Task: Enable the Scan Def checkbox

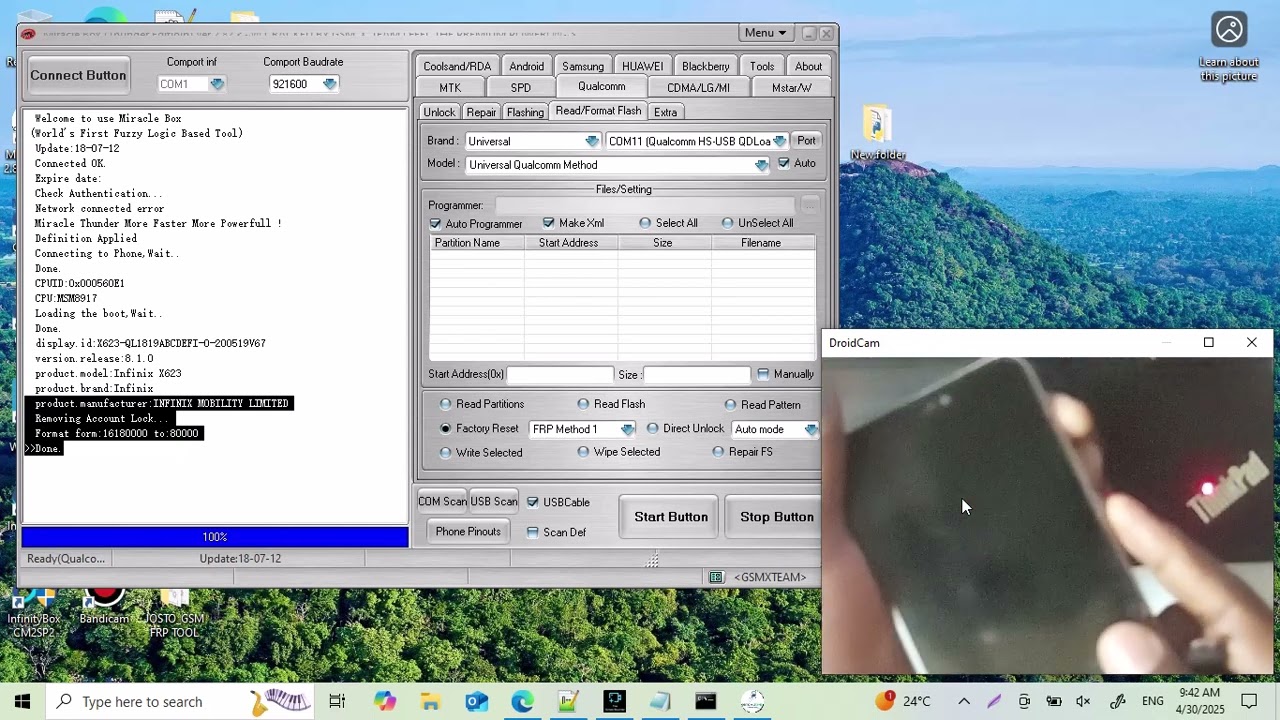Action: coord(533,532)
